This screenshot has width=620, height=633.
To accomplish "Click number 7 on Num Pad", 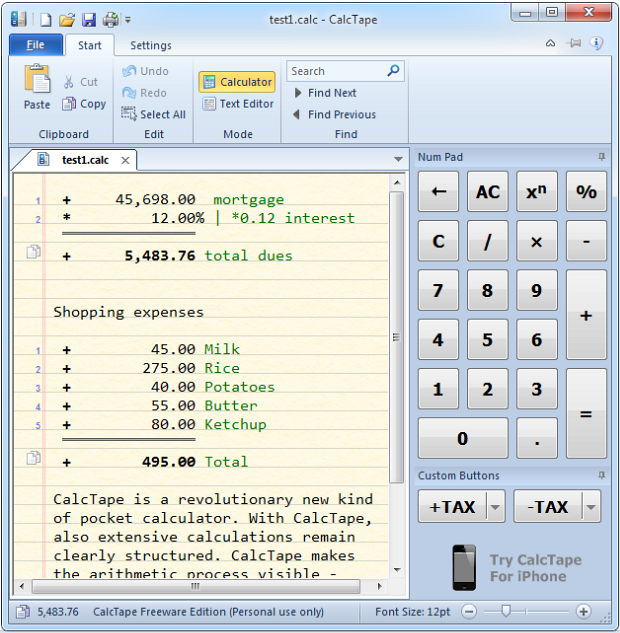I will point(438,290).
